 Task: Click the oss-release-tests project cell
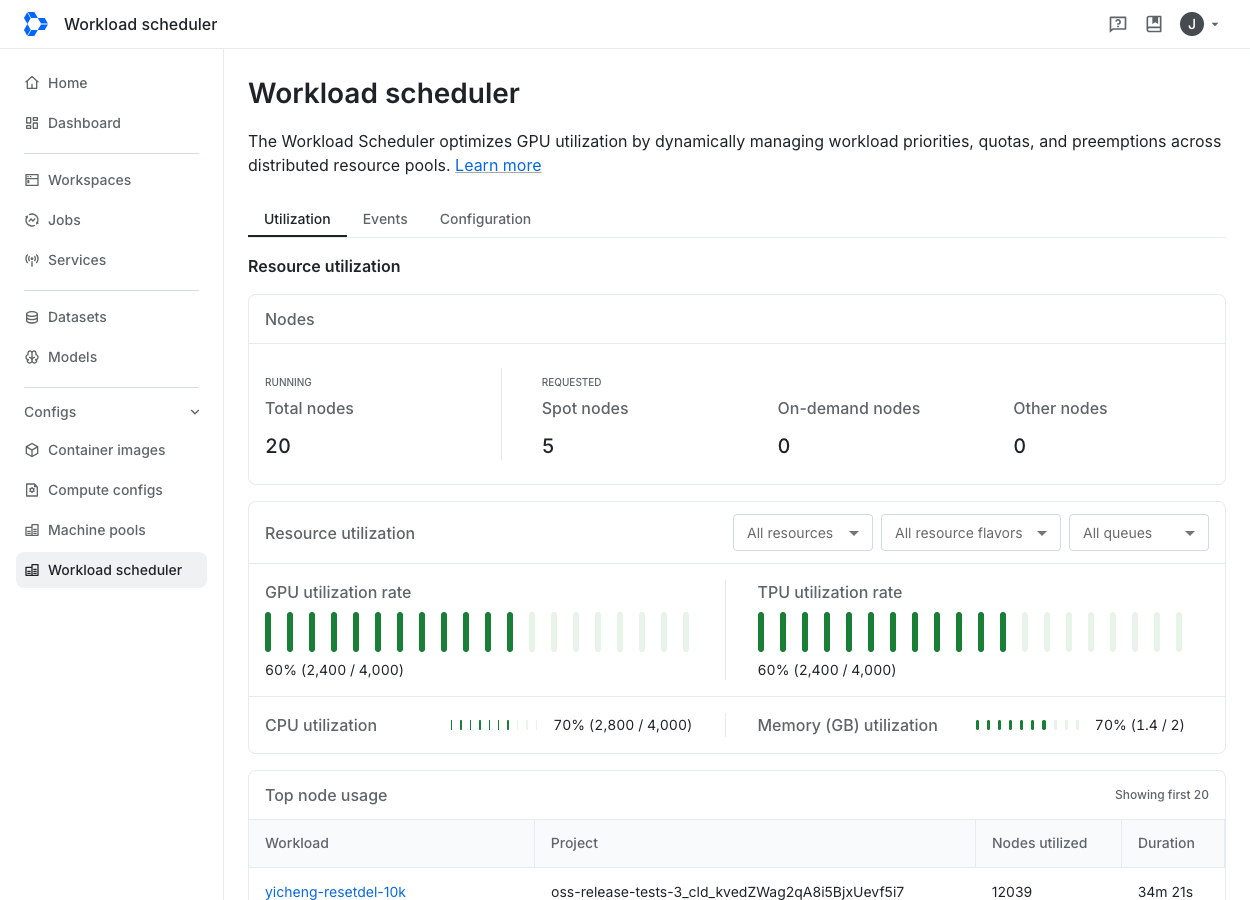(727, 892)
